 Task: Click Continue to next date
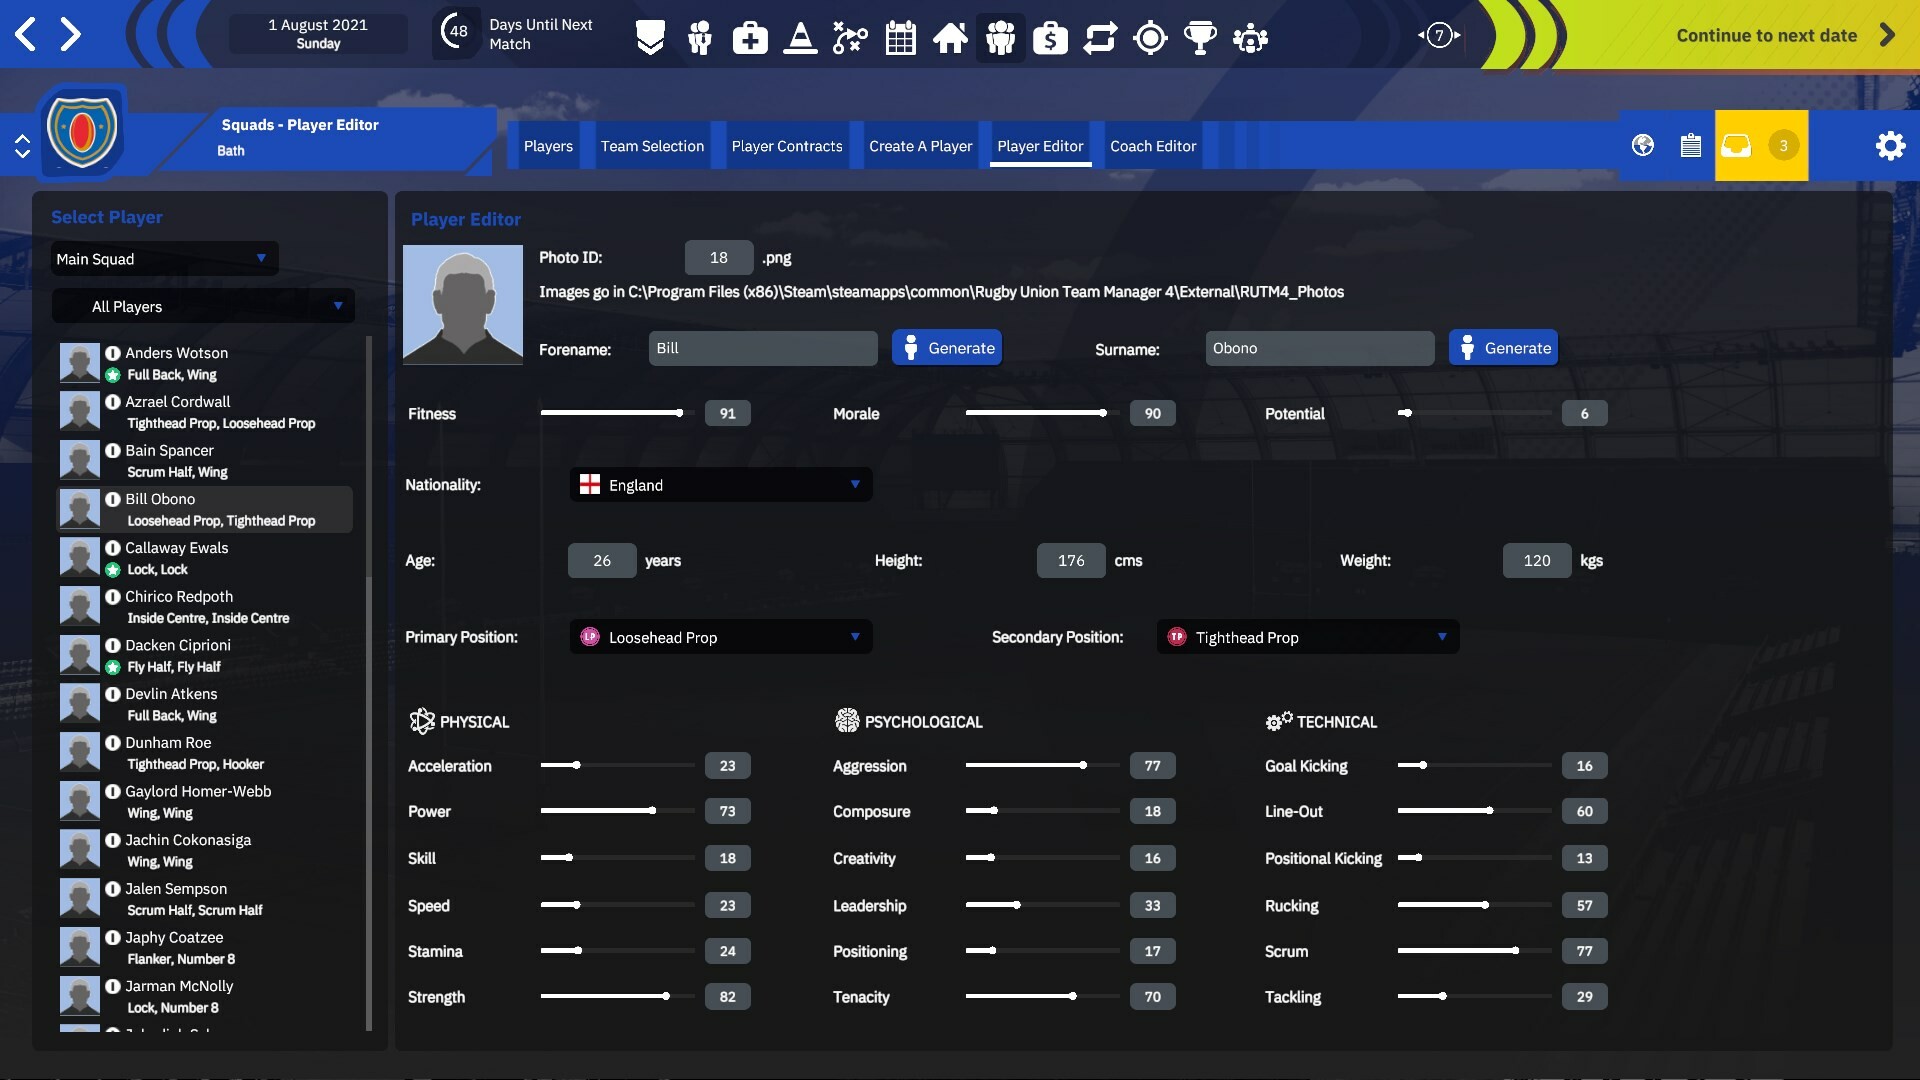click(x=1765, y=34)
